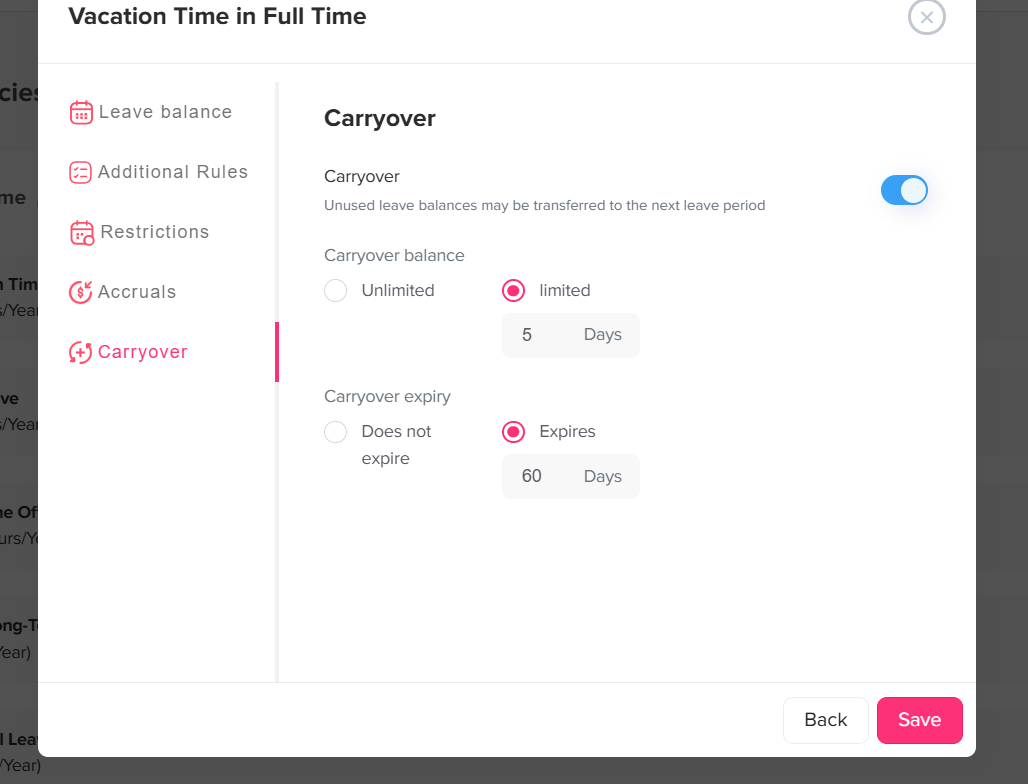Go to the Restrictions section
1028x784 pixels.
click(155, 232)
